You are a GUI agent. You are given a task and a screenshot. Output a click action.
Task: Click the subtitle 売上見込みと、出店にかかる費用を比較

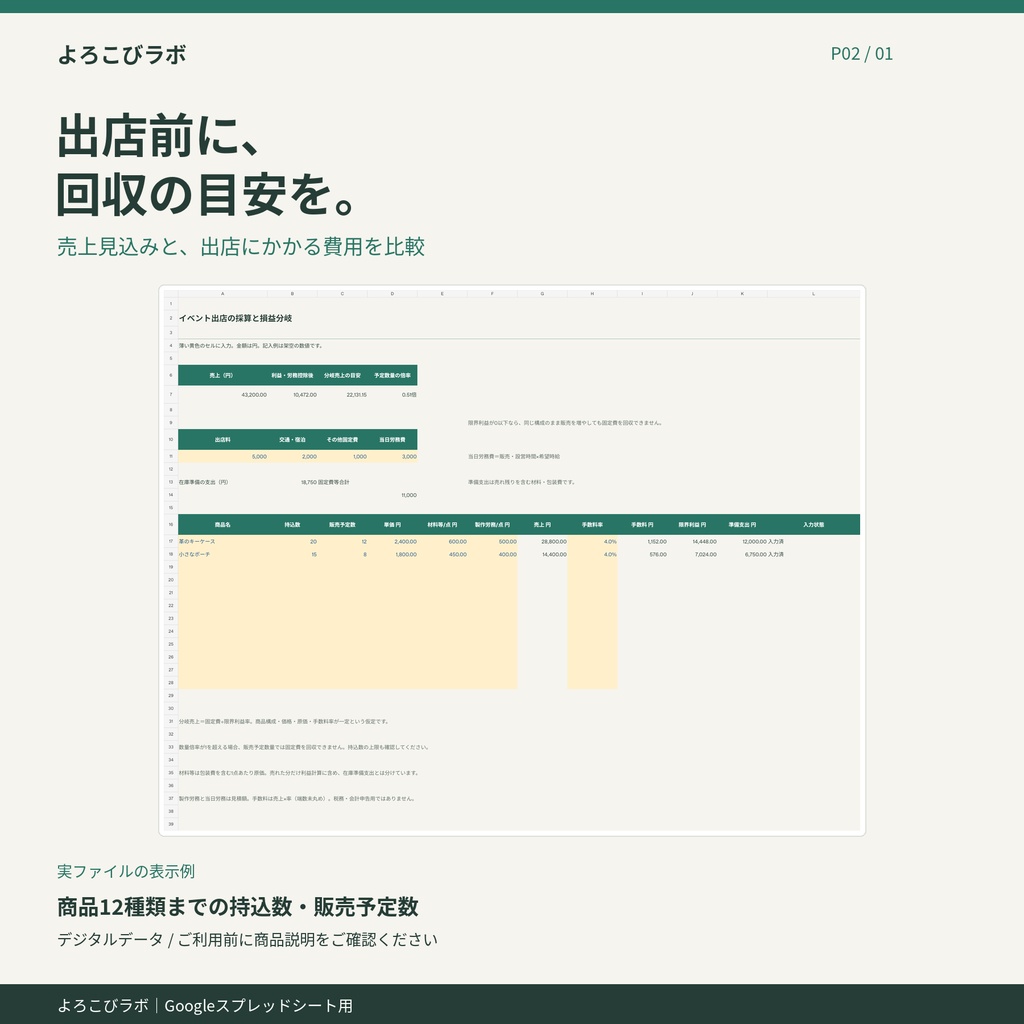(x=241, y=247)
